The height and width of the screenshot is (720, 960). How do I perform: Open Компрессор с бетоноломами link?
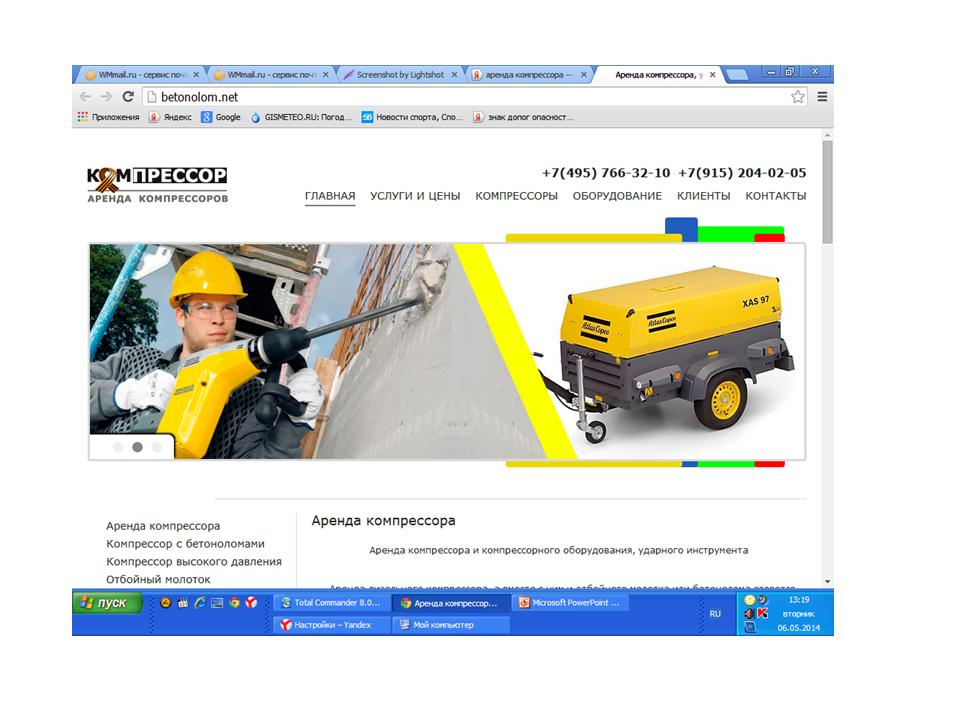tap(186, 543)
